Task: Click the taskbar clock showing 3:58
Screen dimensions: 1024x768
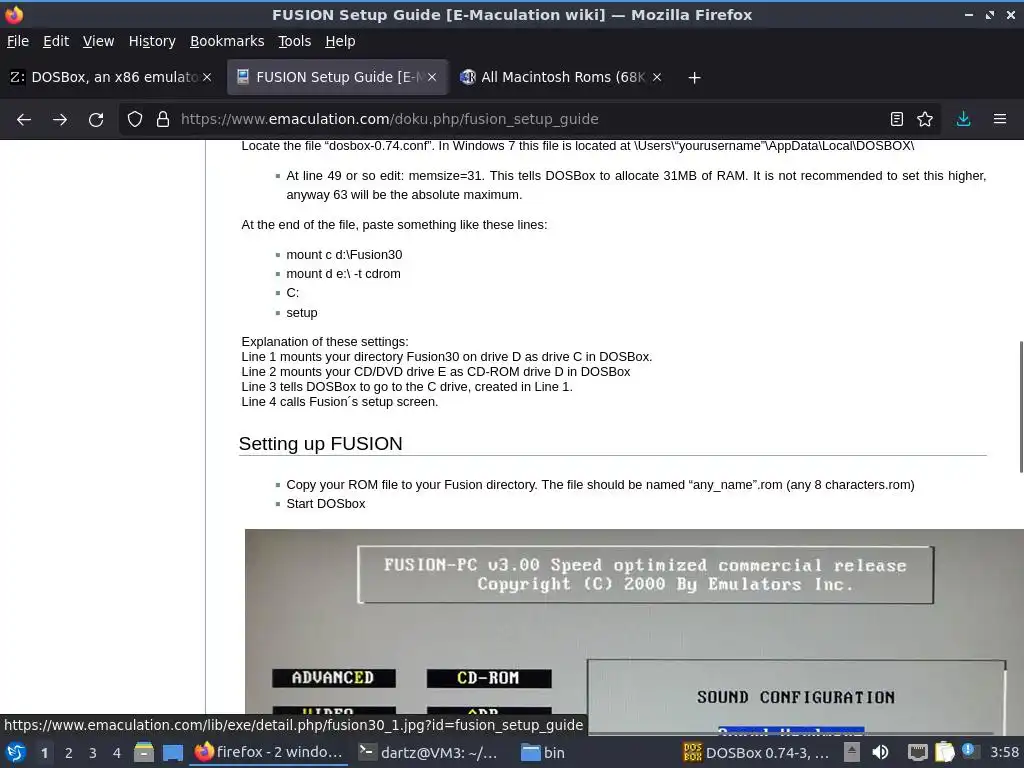Action: (1004, 752)
